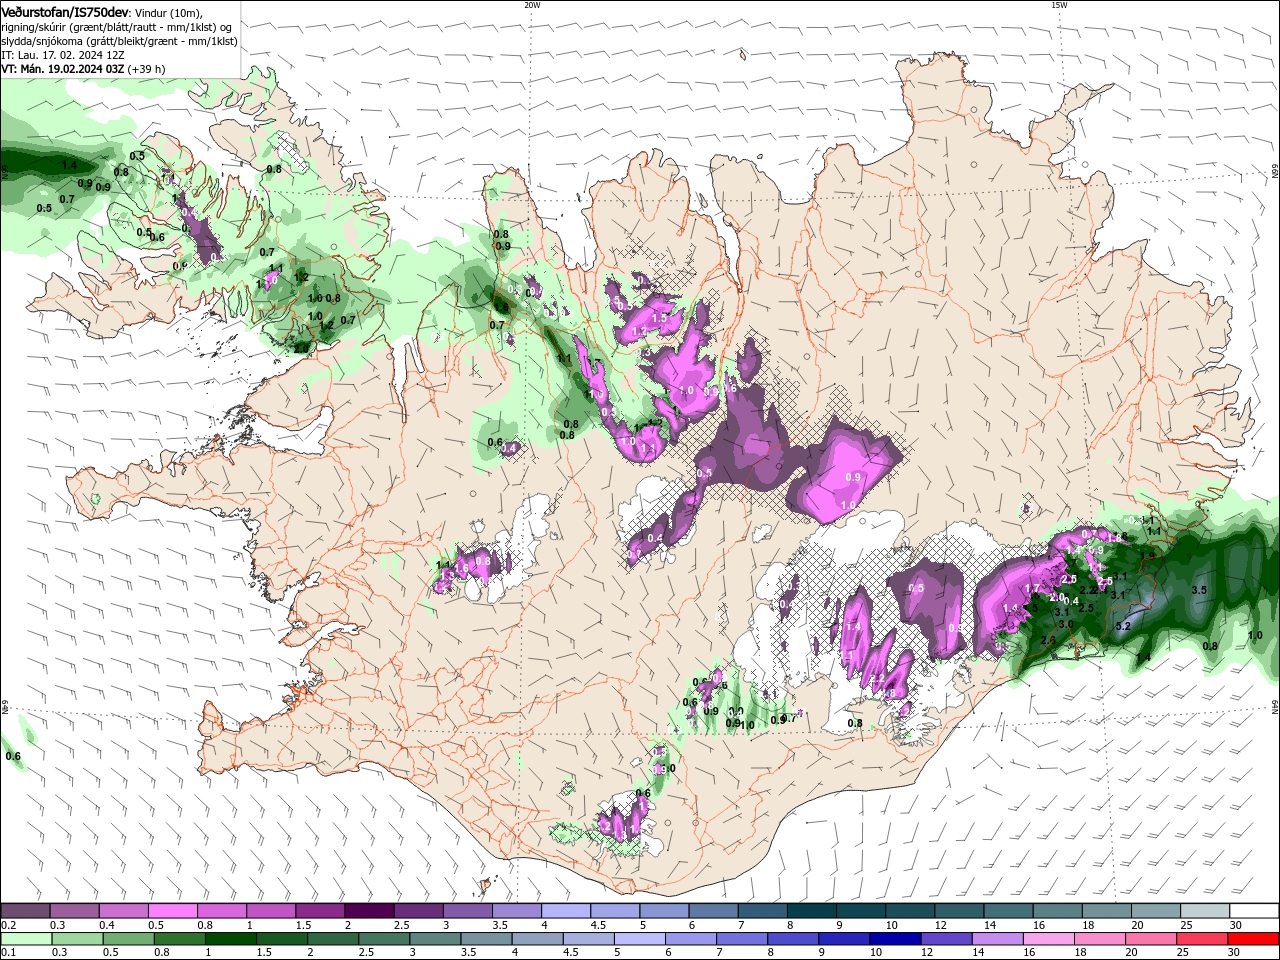The width and height of the screenshot is (1280, 960).
Task: Select the 'slydda/snjókoma' description line
Action: pyautogui.click(x=119, y=41)
